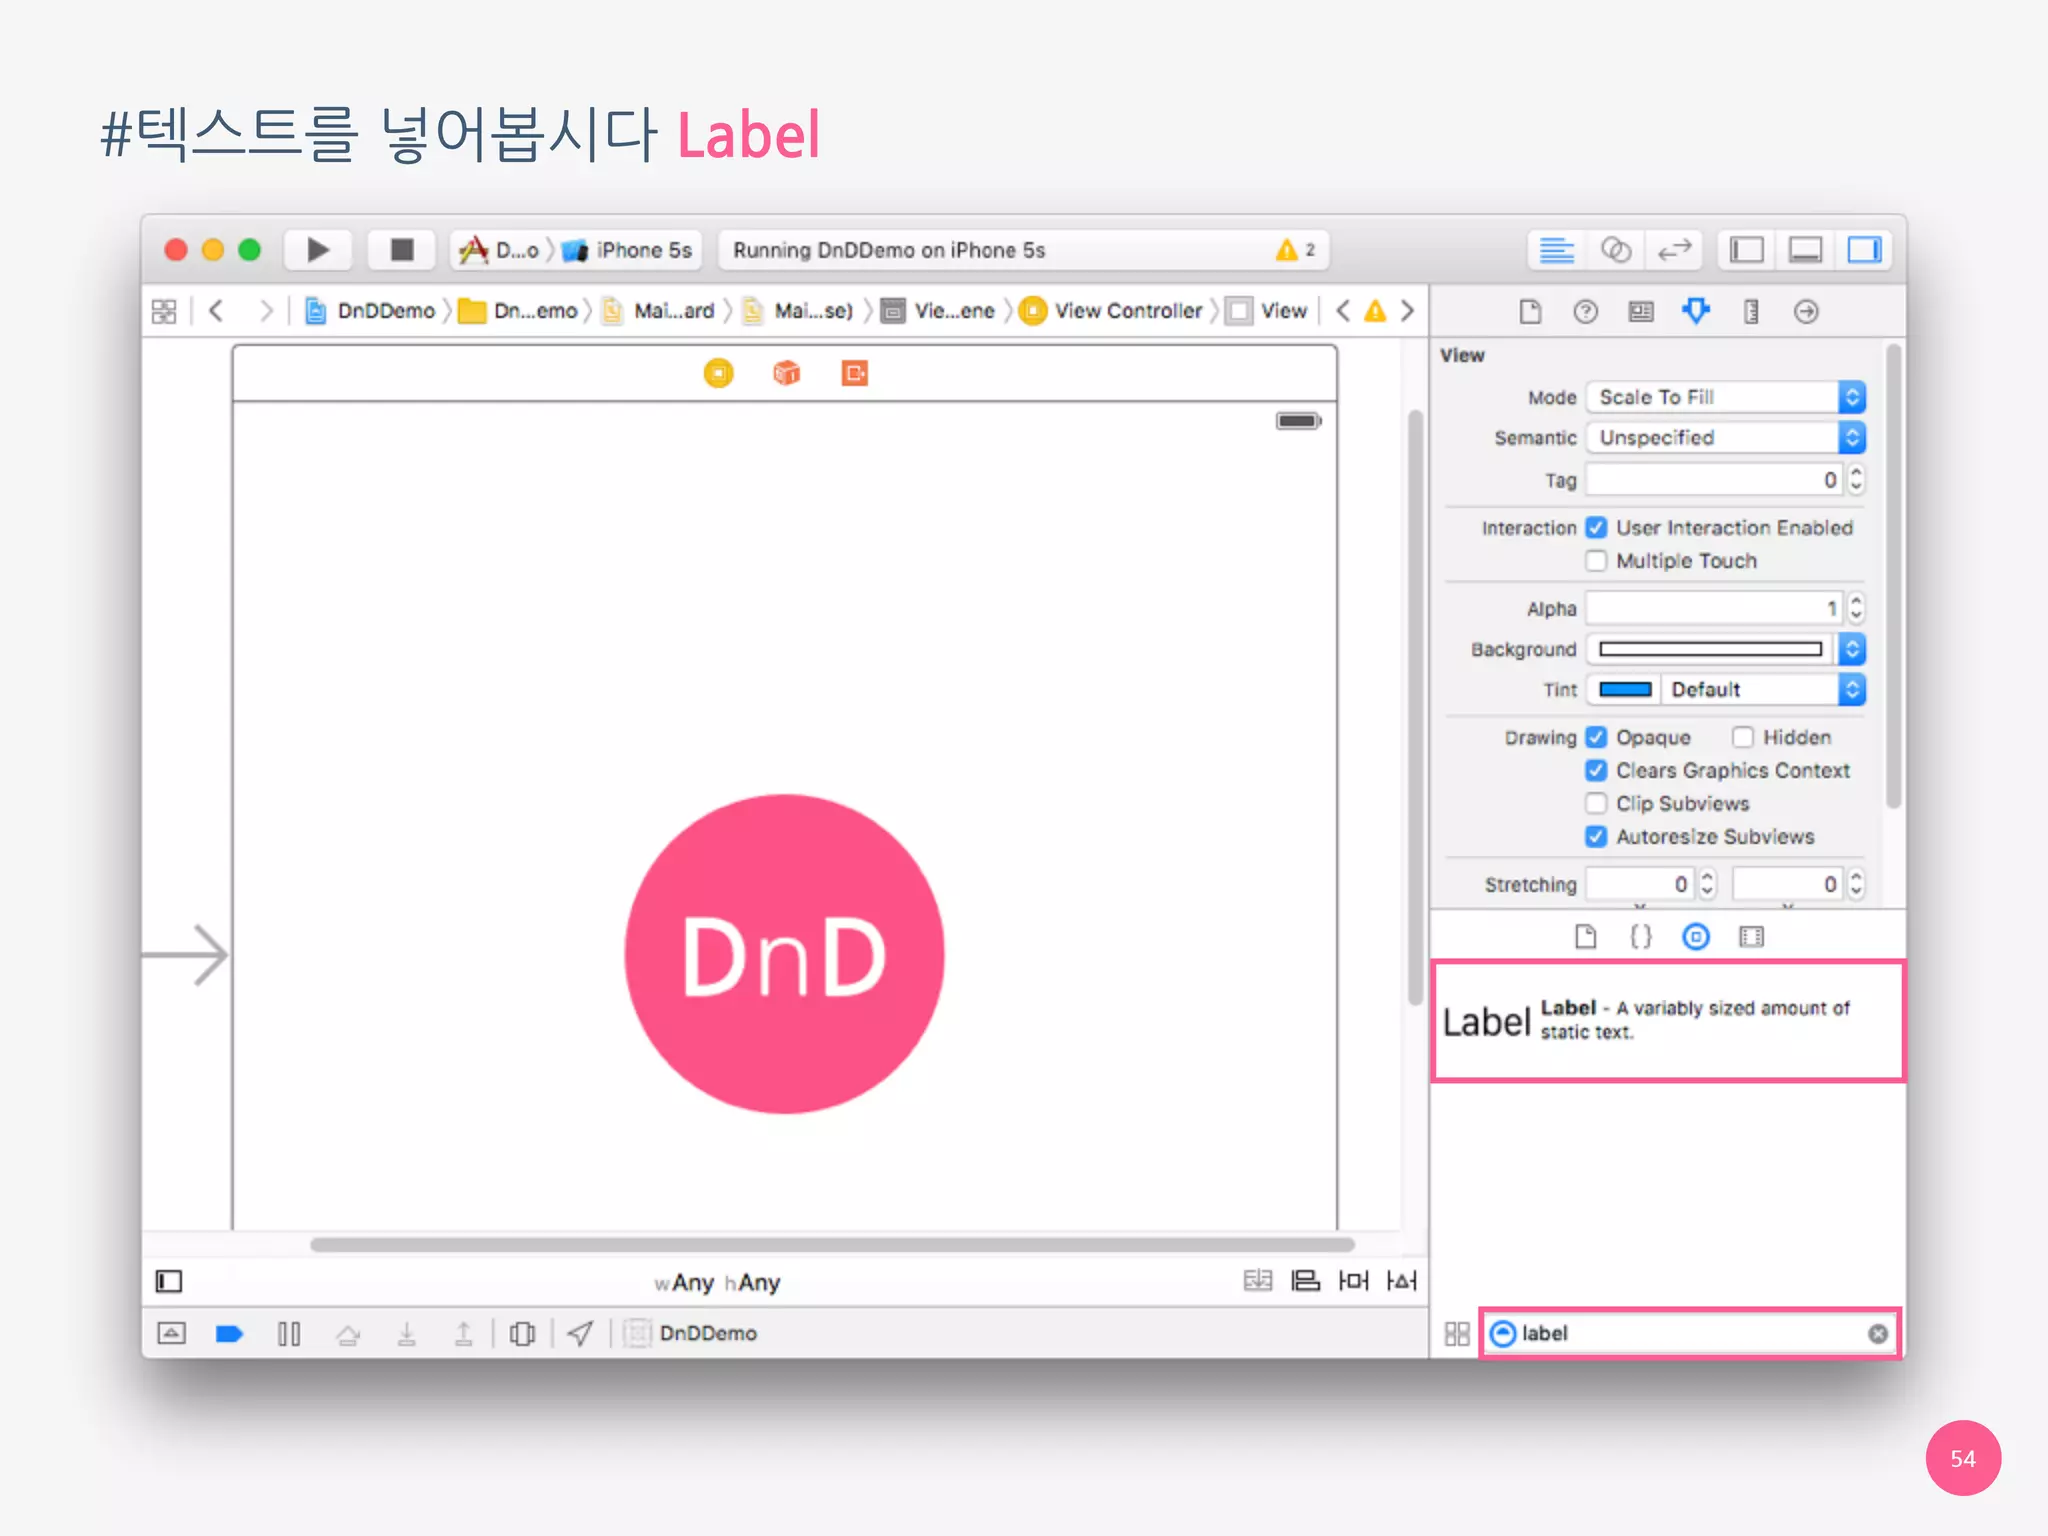Open the Mode dropdown Scale To Fill
Screen dimensions: 2048x1536
pyautogui.click(x=1726, y=397)
